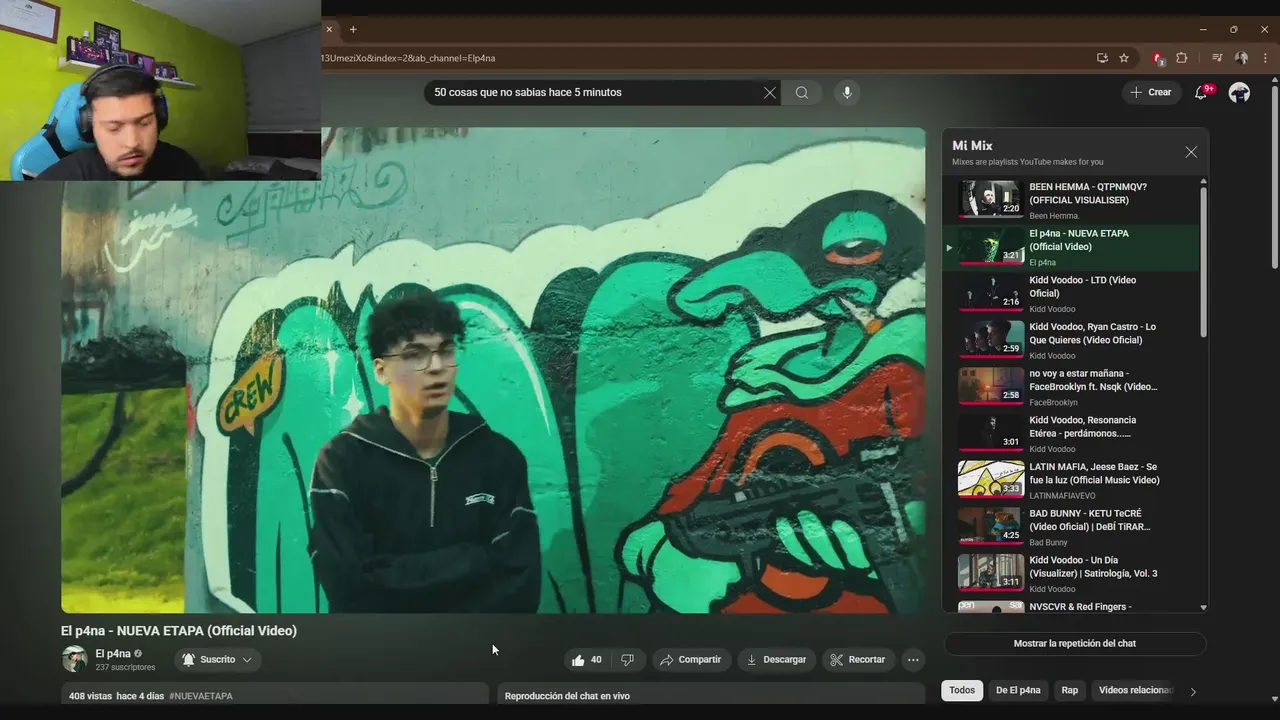
Task: Play BEEN HEMMA - QTPNMQV? in the mix
Action: pyautogui.click(x=1070, y=200)
